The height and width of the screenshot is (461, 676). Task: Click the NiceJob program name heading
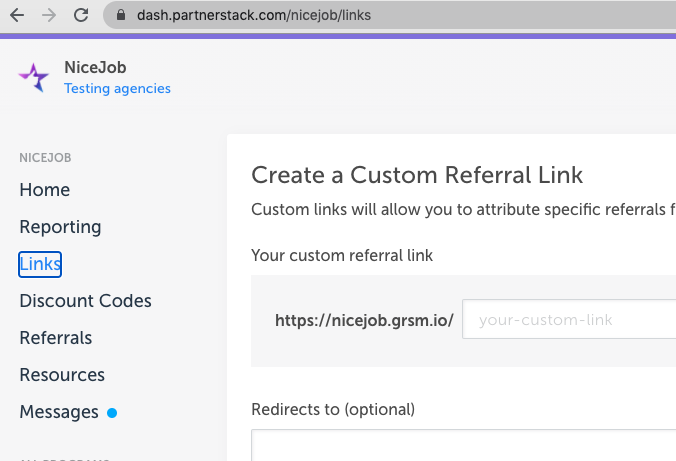click(95, 67)
